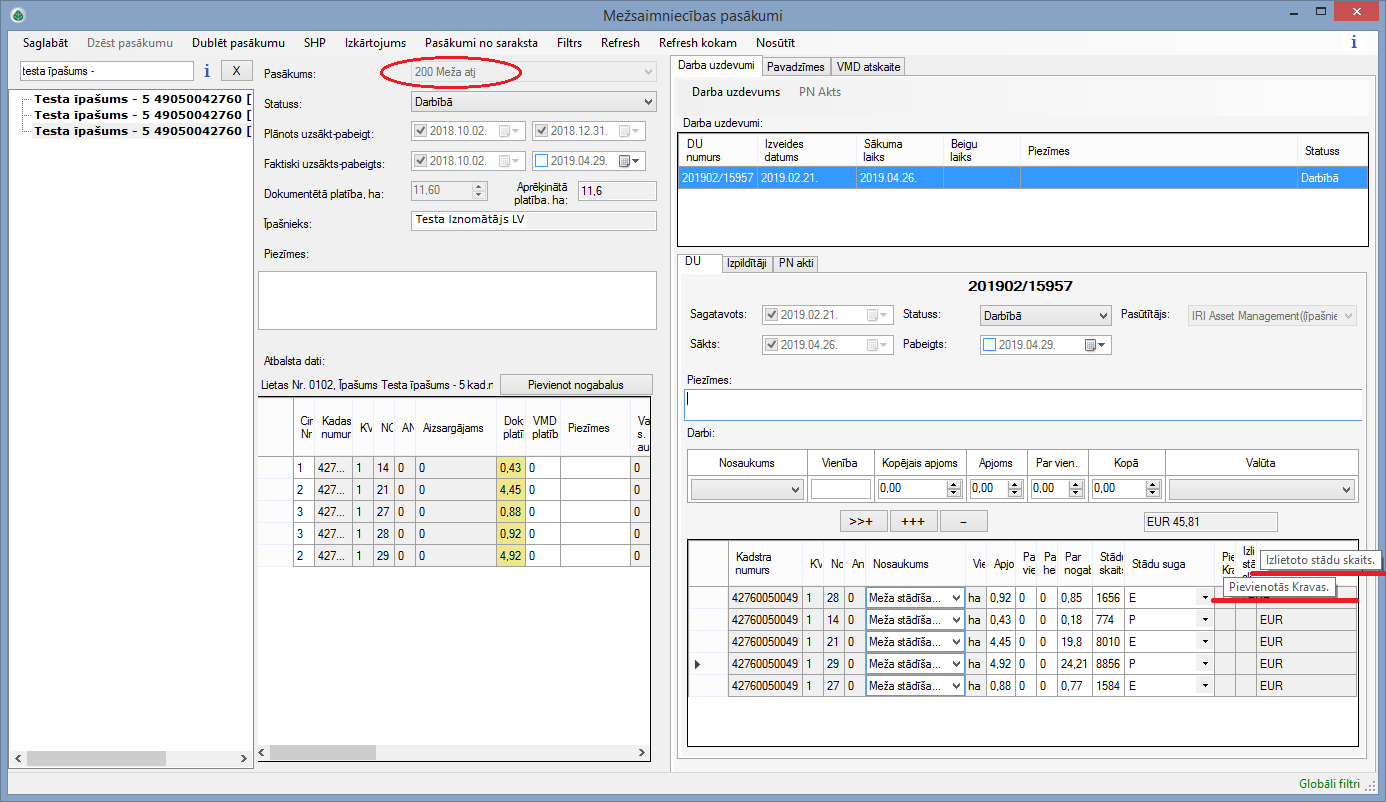
Task: Click row selector arrow in the works grid
Action: (697, 664)
